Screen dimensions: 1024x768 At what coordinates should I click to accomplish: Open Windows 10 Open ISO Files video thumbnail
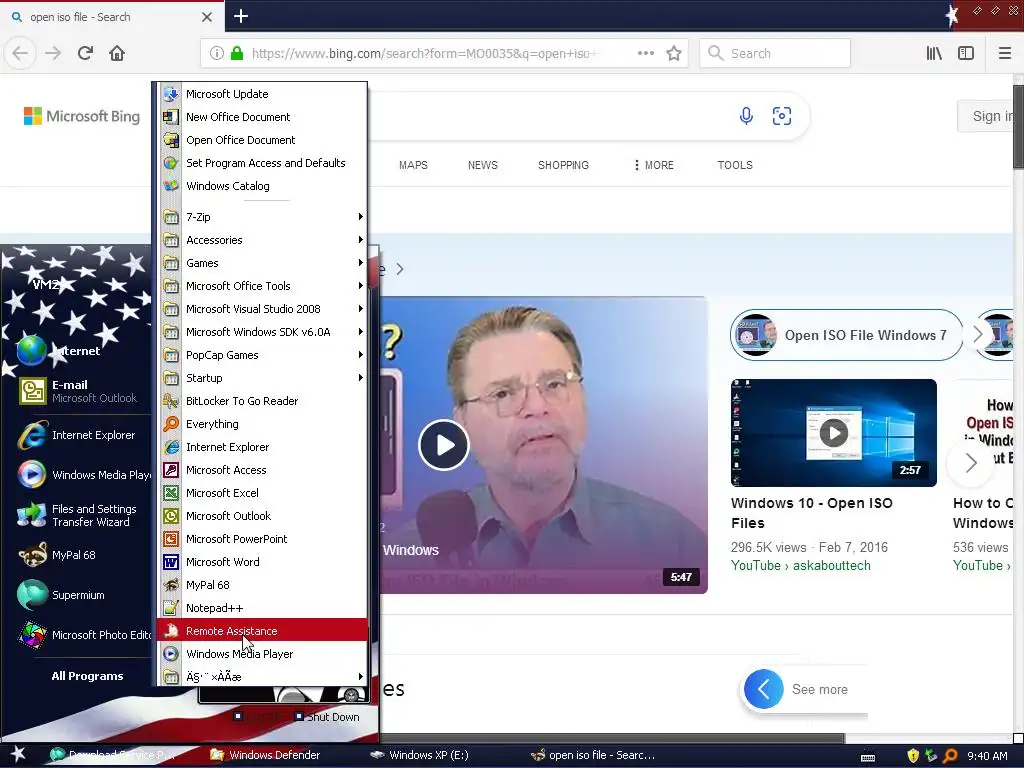tap(833, 433)
